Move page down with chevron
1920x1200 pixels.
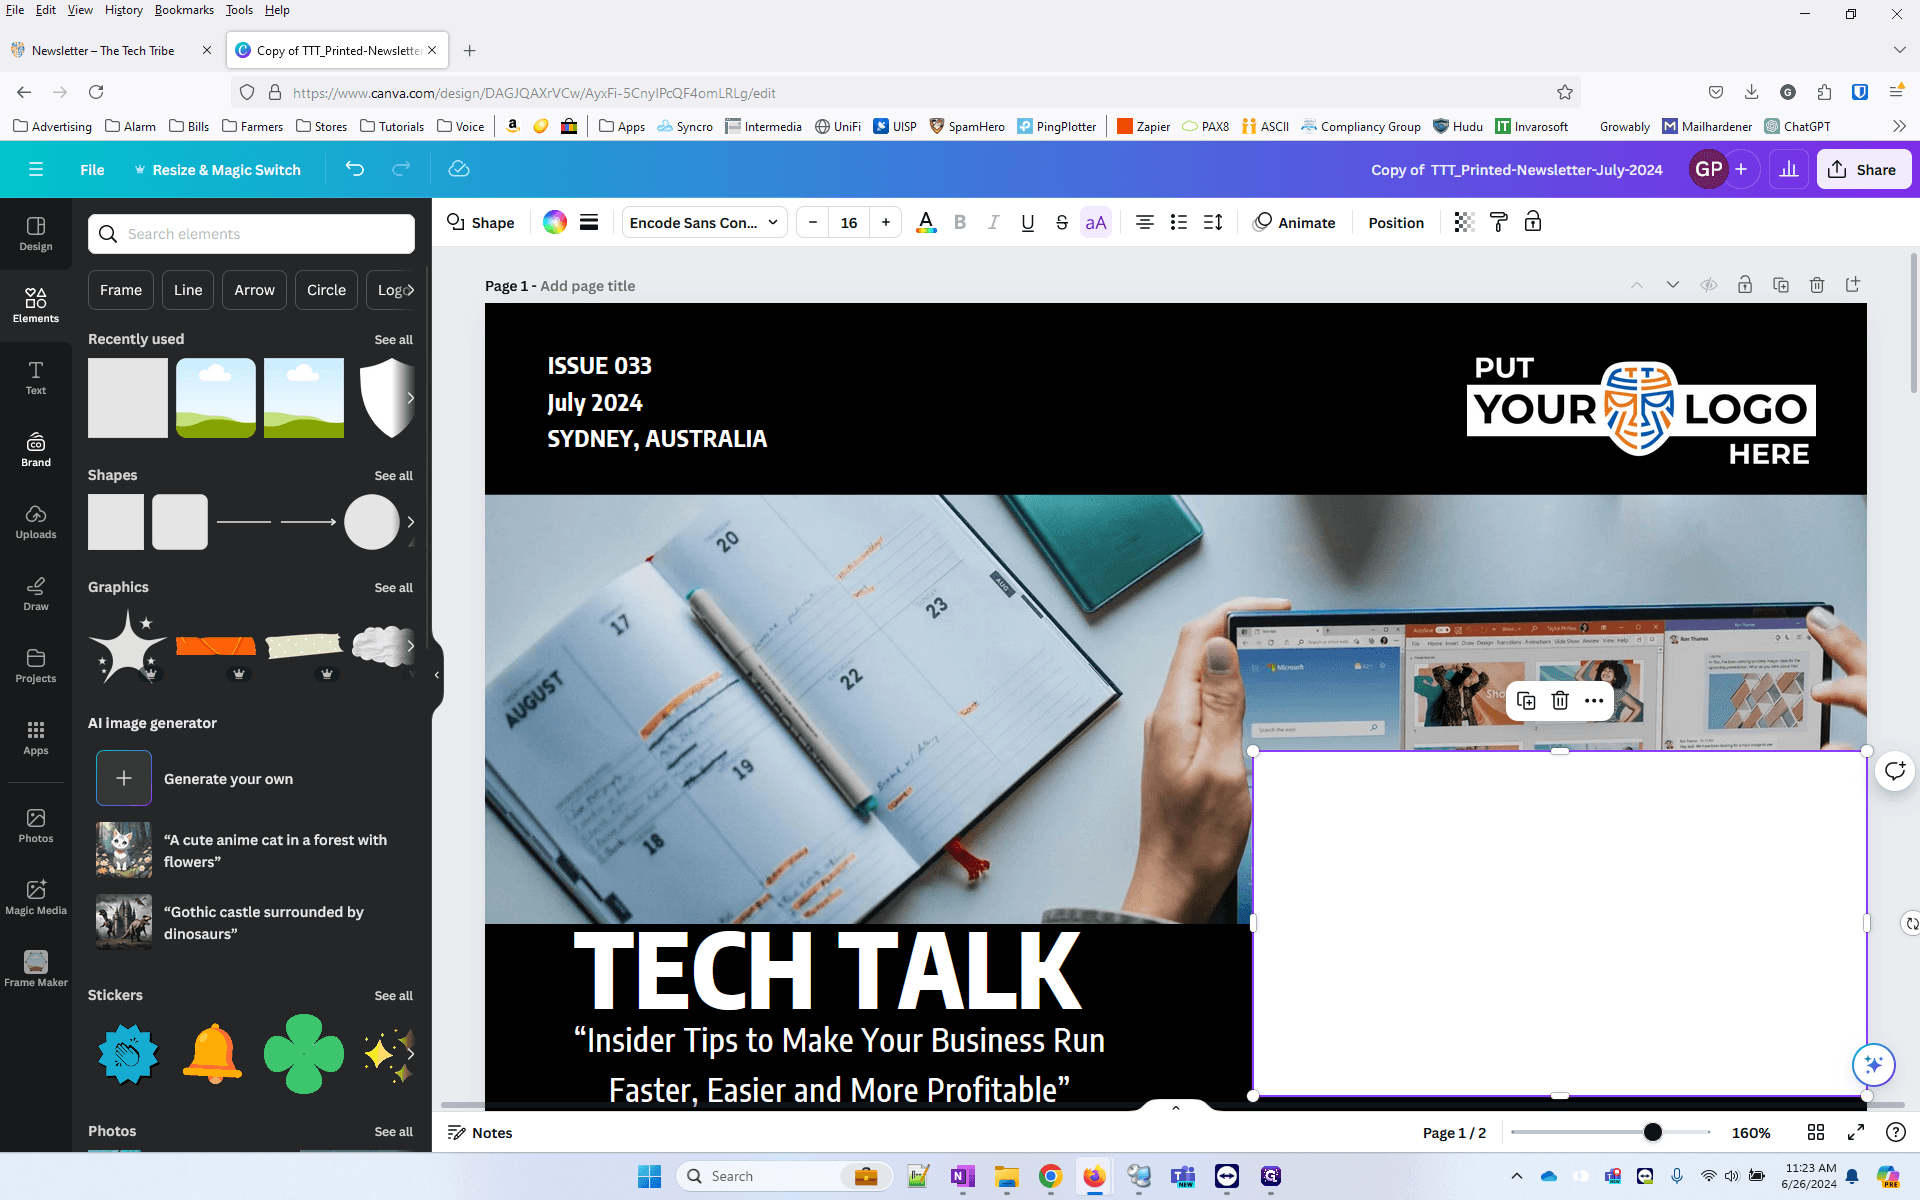click(1672, 285)
